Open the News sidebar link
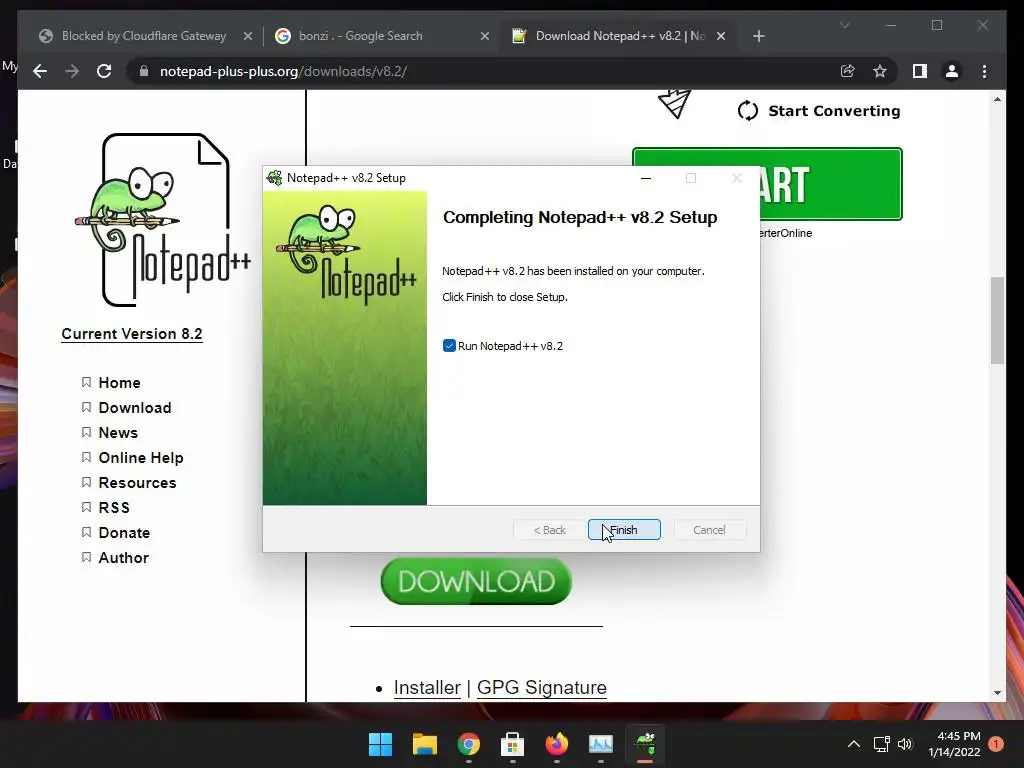 (118, 432)
